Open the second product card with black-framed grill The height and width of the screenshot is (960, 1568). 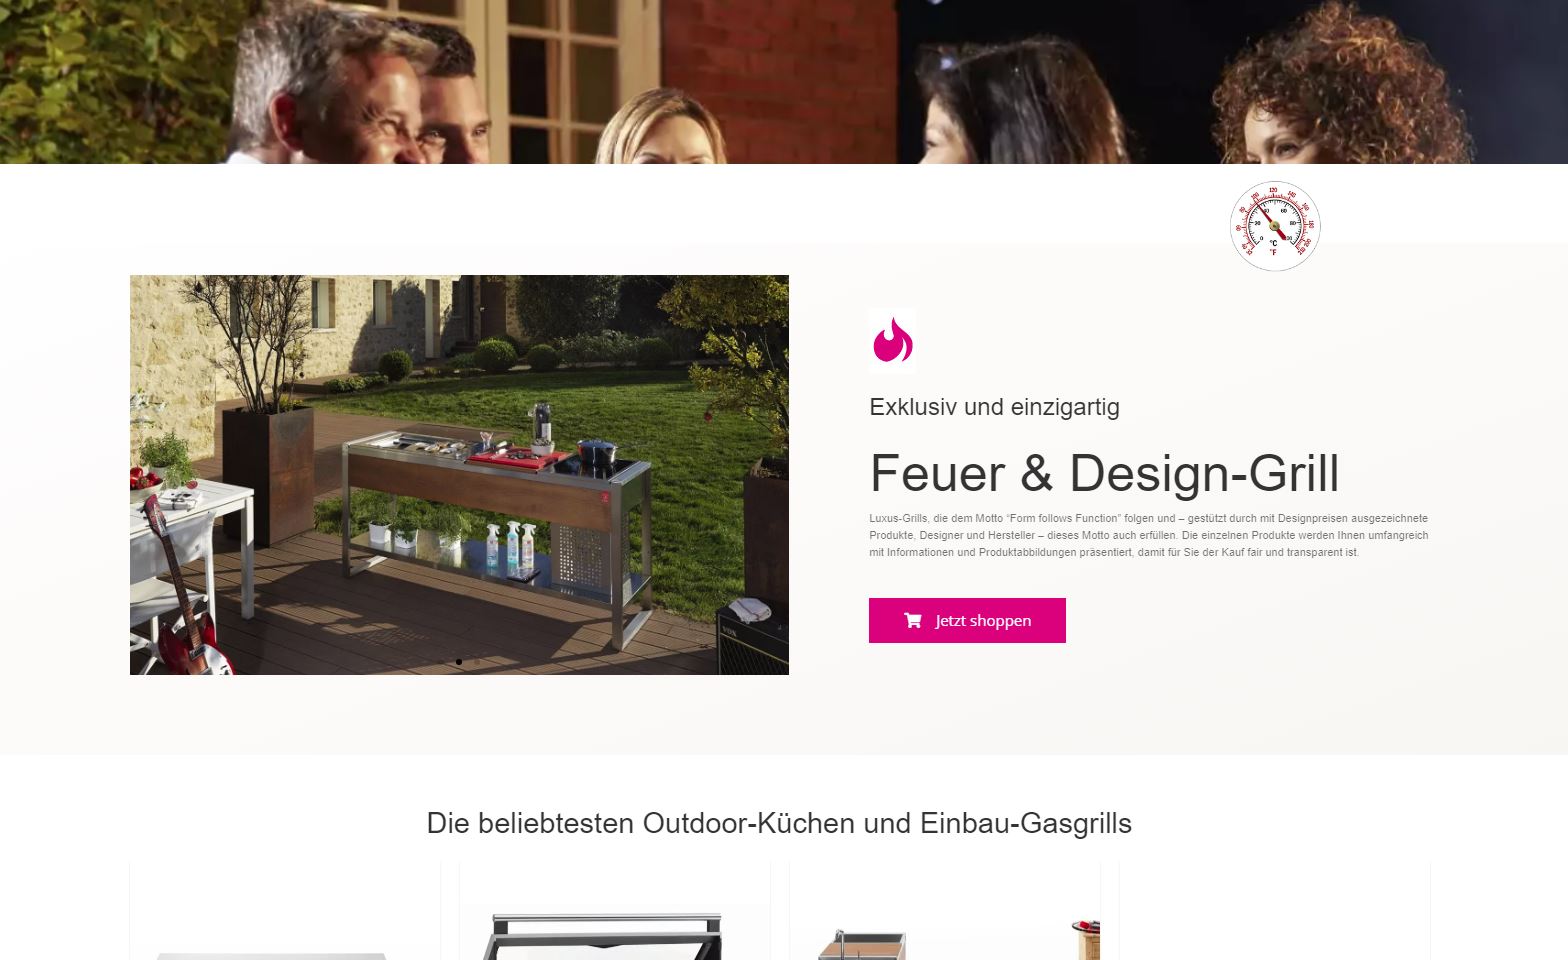coord(615,911)
